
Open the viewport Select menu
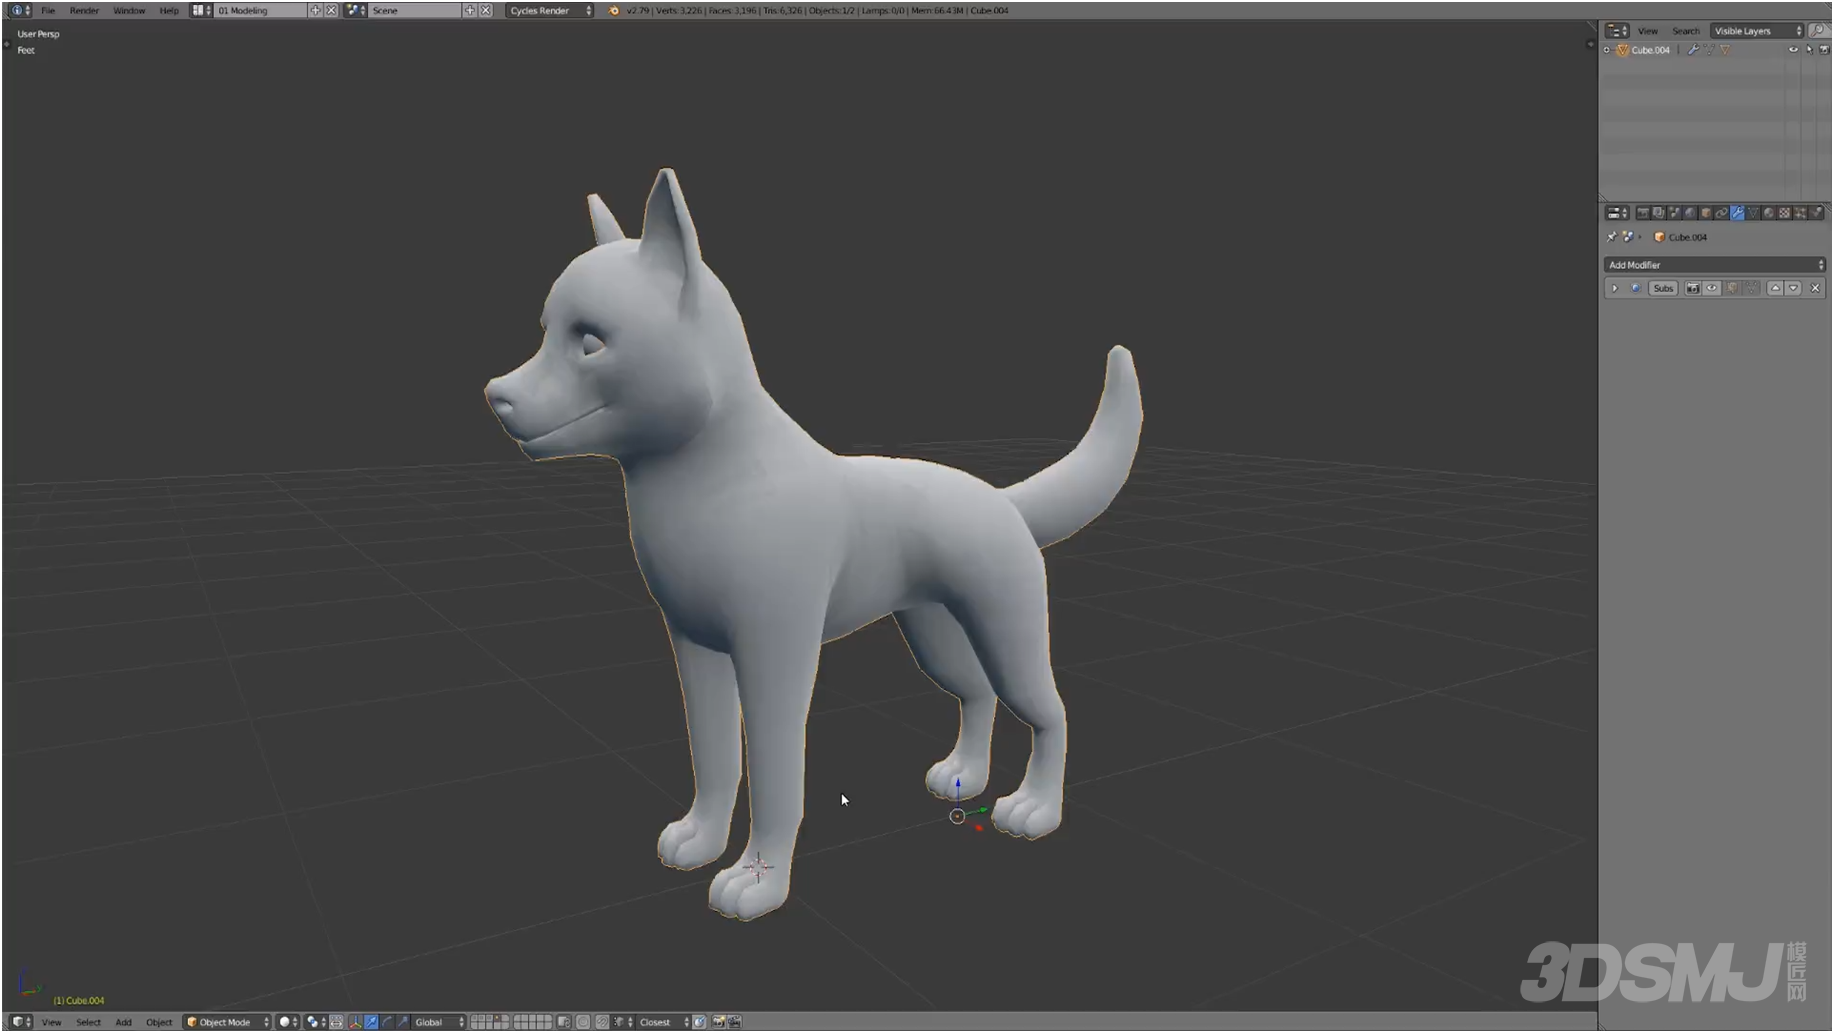click(x=88, y=1022)
